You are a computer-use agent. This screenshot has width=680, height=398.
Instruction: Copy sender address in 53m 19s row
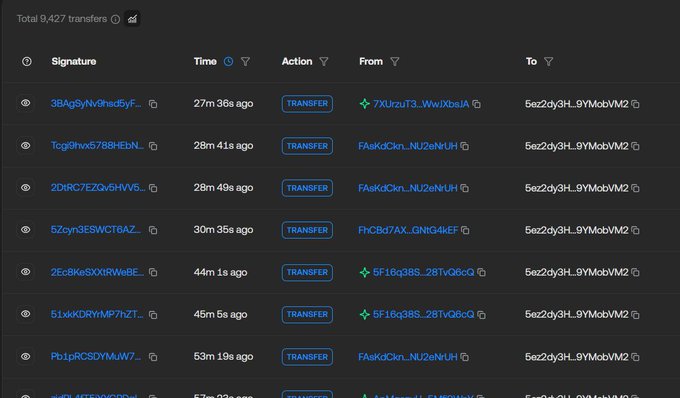point(464,357)
